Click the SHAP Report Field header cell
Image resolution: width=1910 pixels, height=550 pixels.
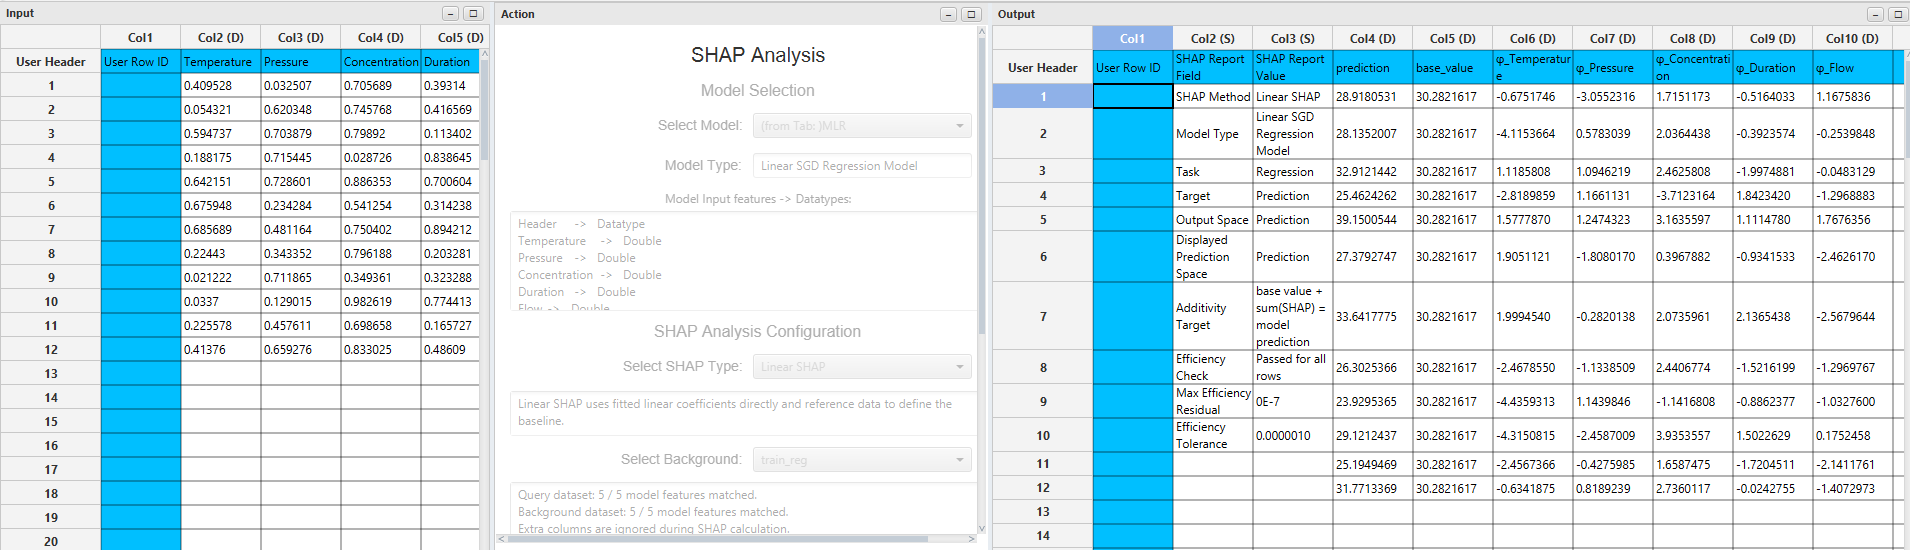click(1213, 67)
